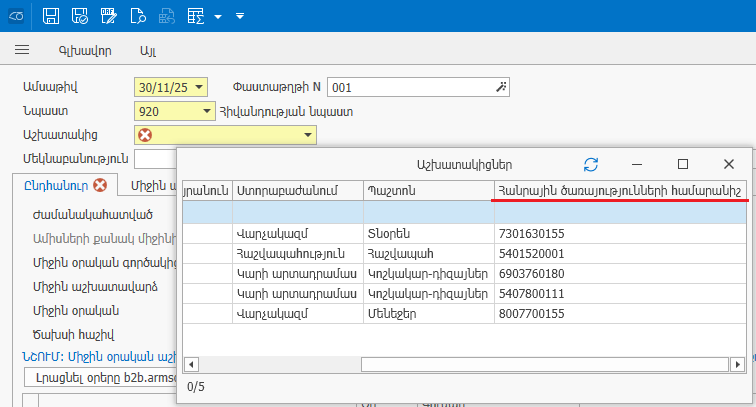Close the Աշխատակիցներ popup
The height and width of the screenshot is (407, 756).
[x=729, y=164]
